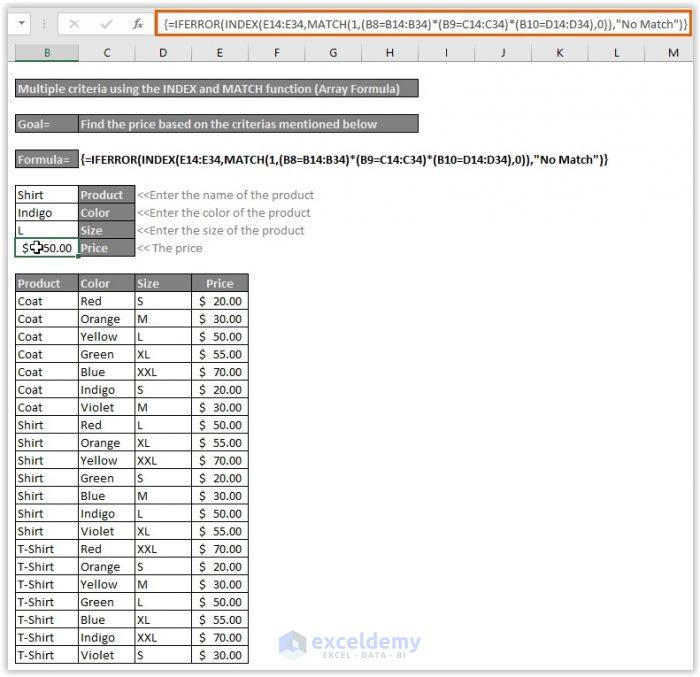Select column C header
Screen dimensions: 700x677
point(107,53)
